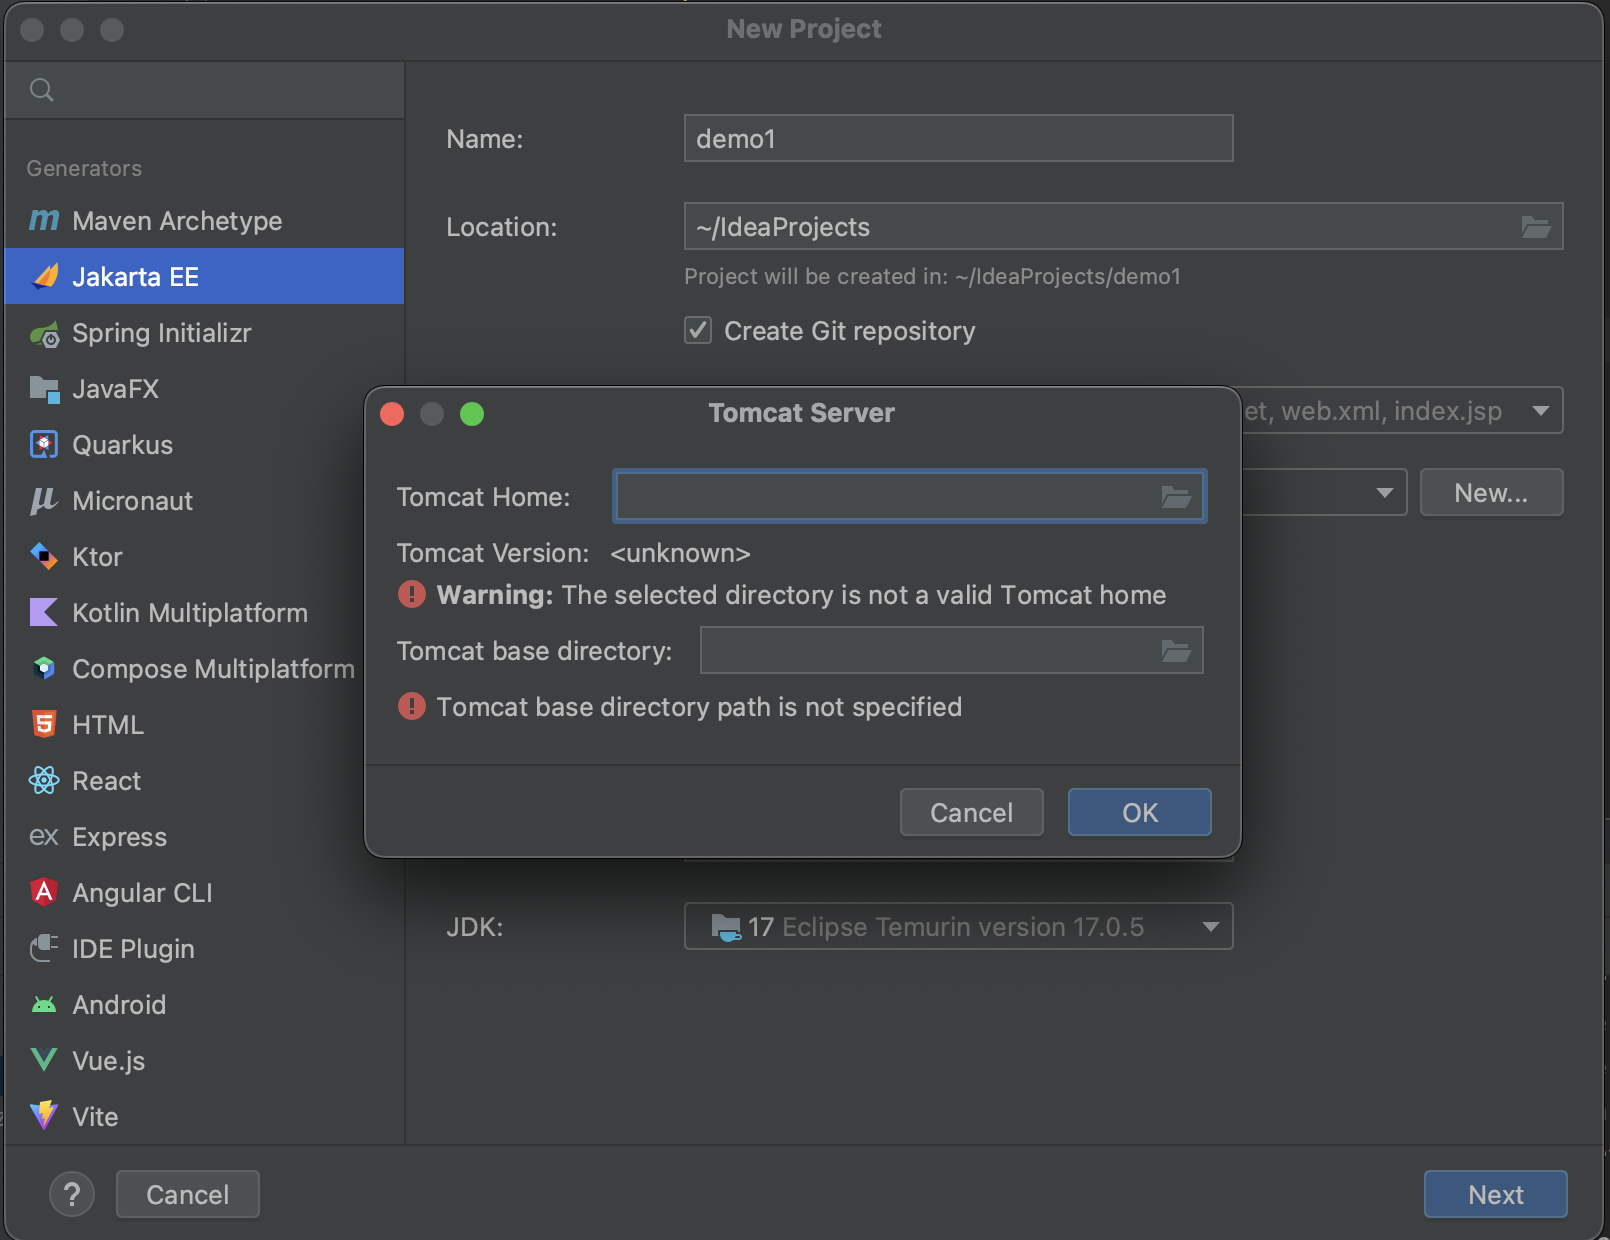Select Spring Initializr generator
The width and height of the screenshot is (1610, 1240).
[x=204, y=332]
